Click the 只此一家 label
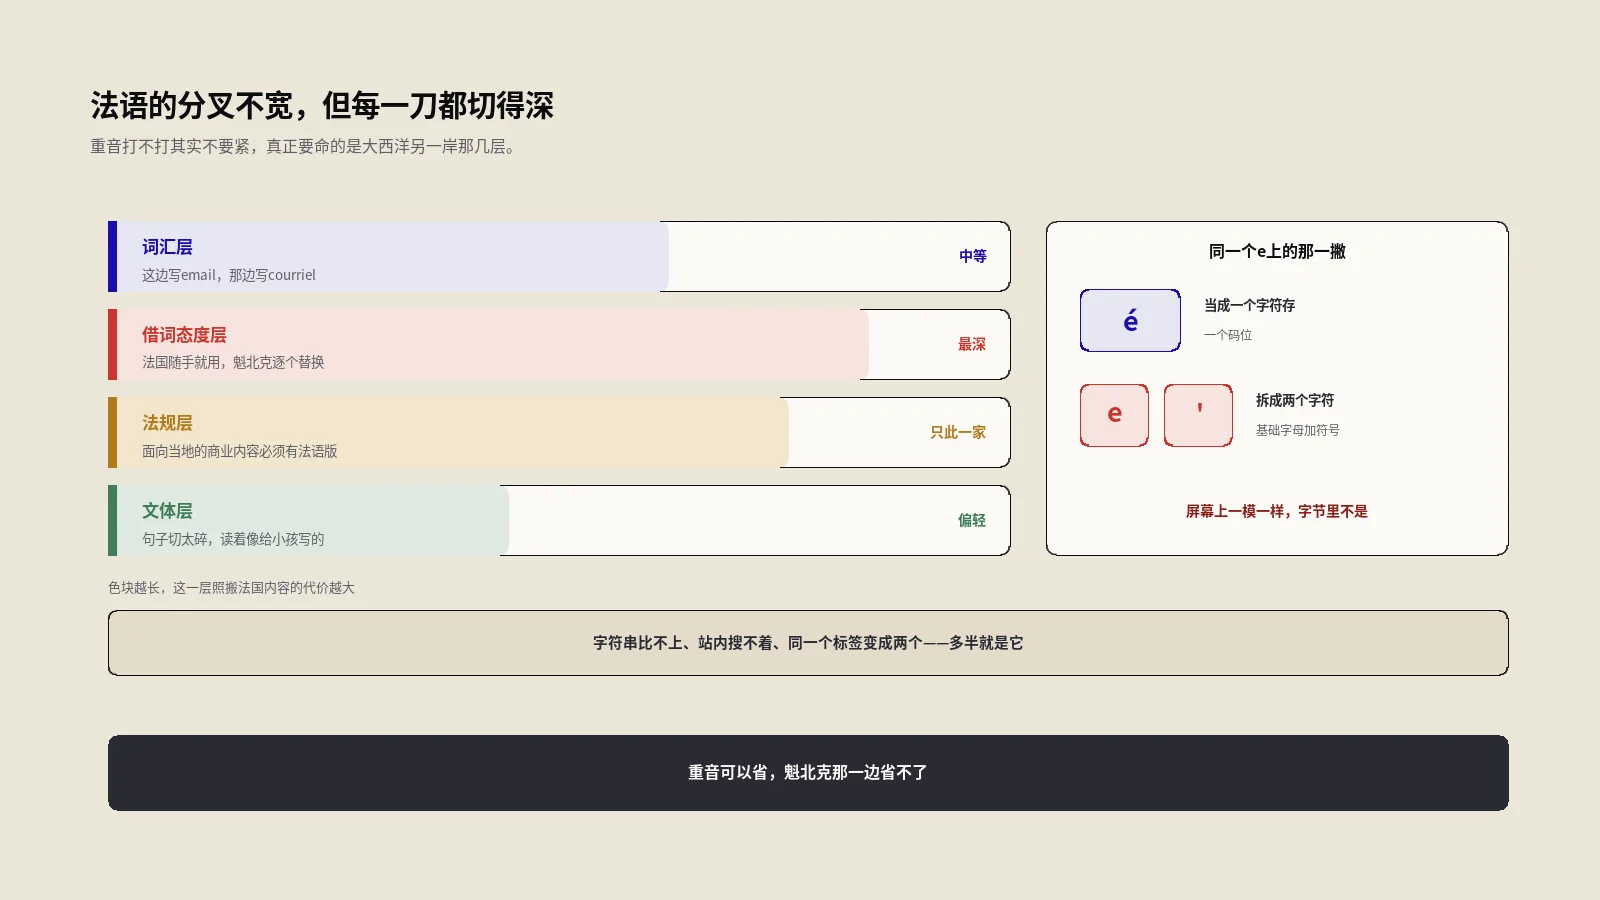This screenshot has height=900, width=1600. pyautogui.click(x=958, y=432)
